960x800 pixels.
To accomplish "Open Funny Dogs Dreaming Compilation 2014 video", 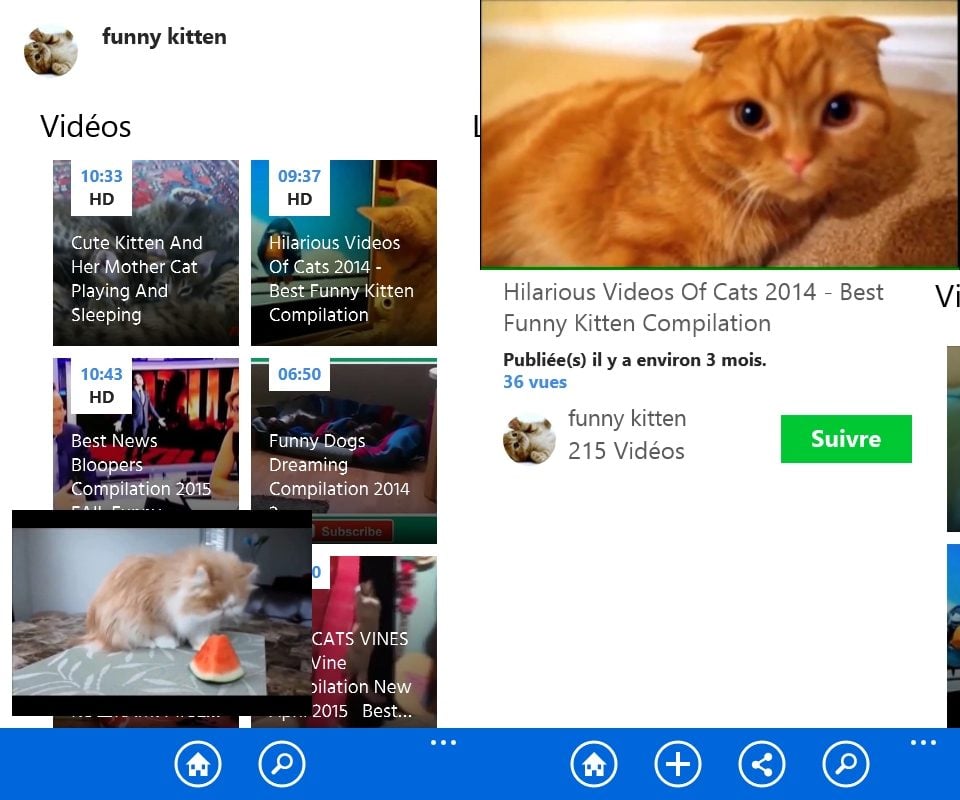I will (x=344, y=450).
